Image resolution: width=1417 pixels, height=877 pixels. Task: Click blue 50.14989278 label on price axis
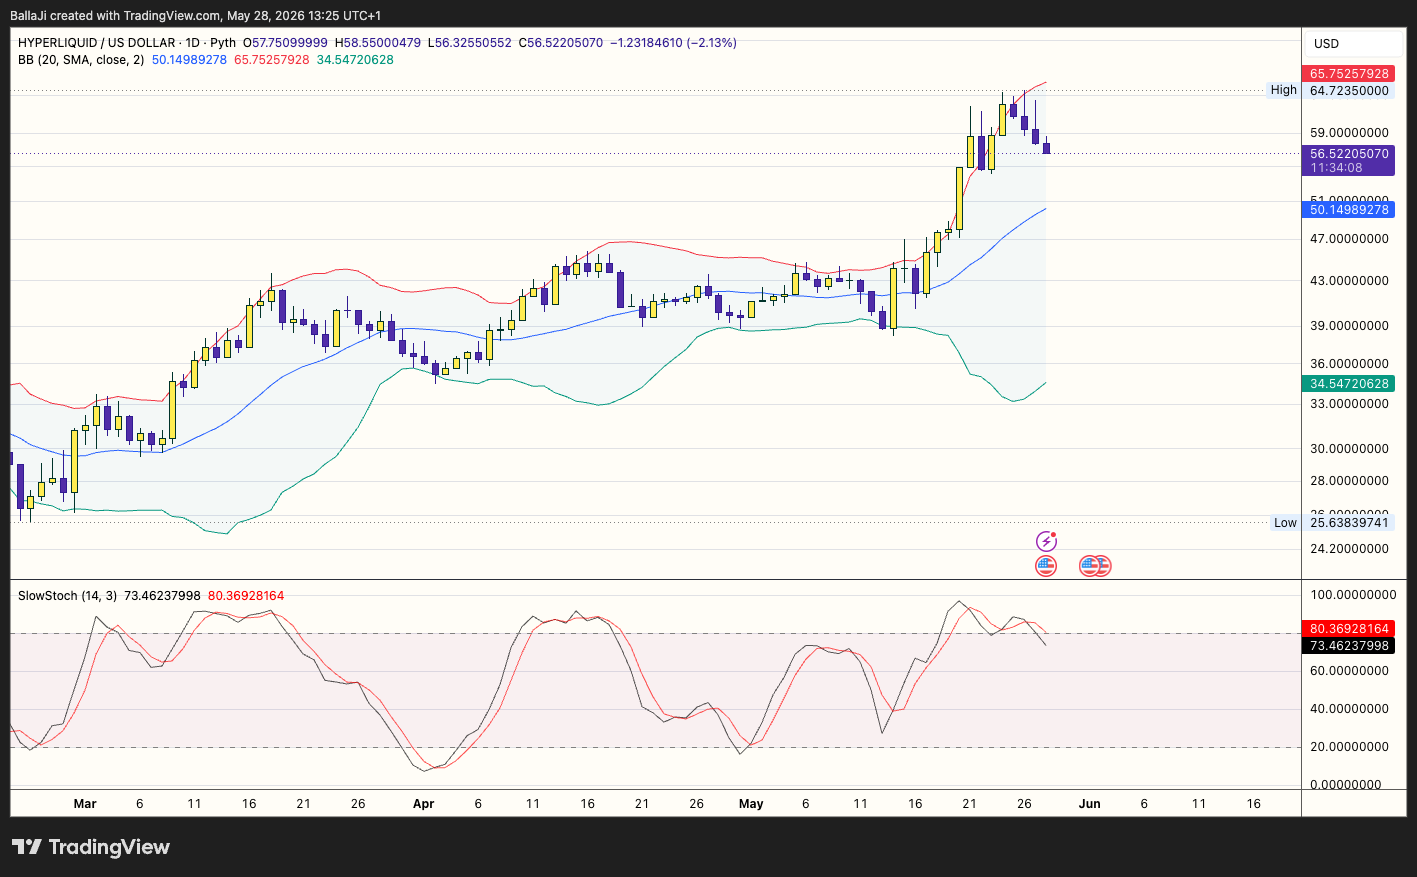[1349, 210]
